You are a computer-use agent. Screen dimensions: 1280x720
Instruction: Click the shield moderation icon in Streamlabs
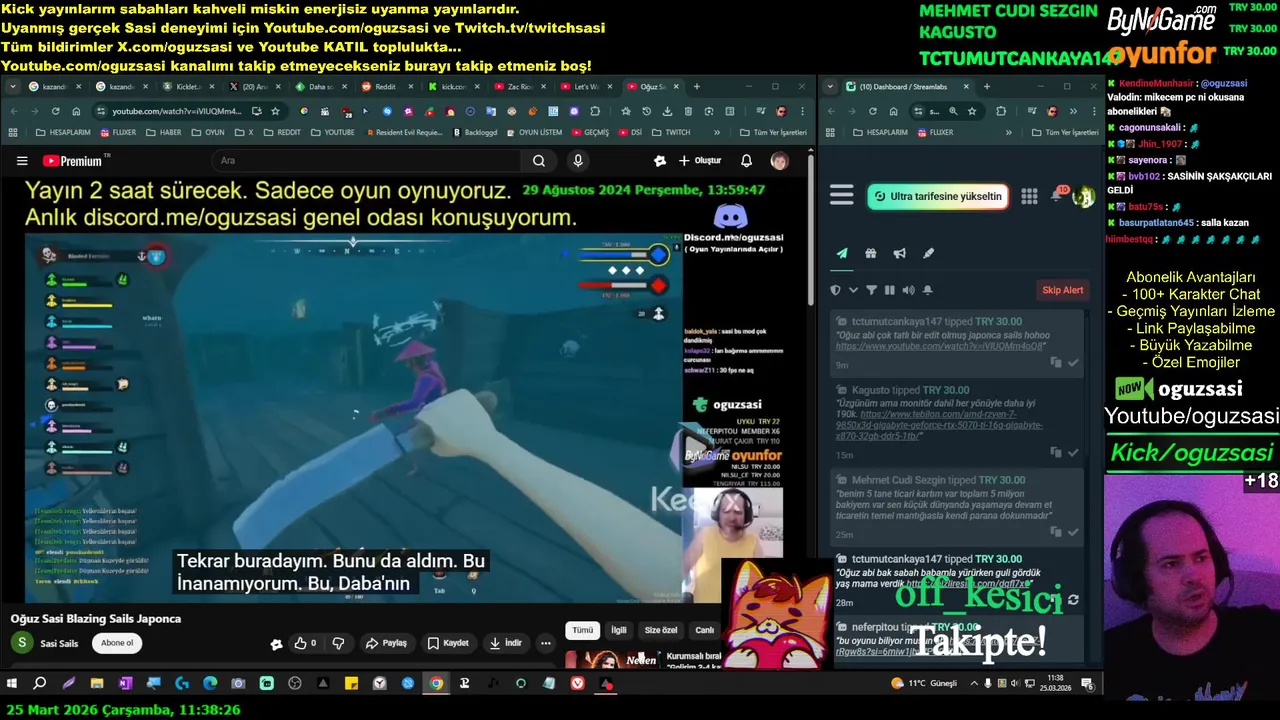click(836, 290)
